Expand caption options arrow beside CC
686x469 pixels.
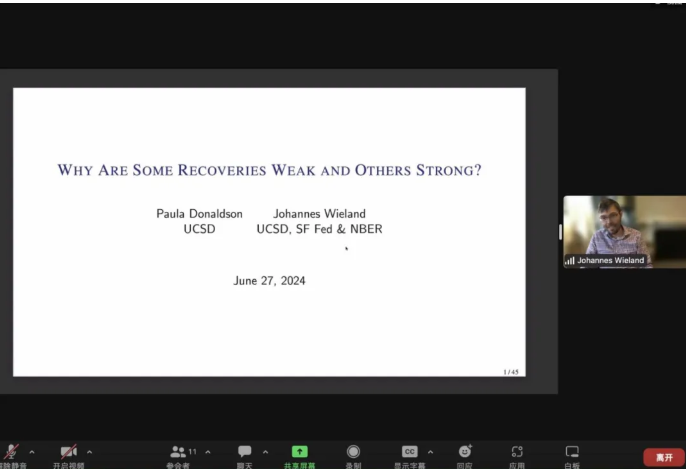pyautogui.click(x=430, y=452)
